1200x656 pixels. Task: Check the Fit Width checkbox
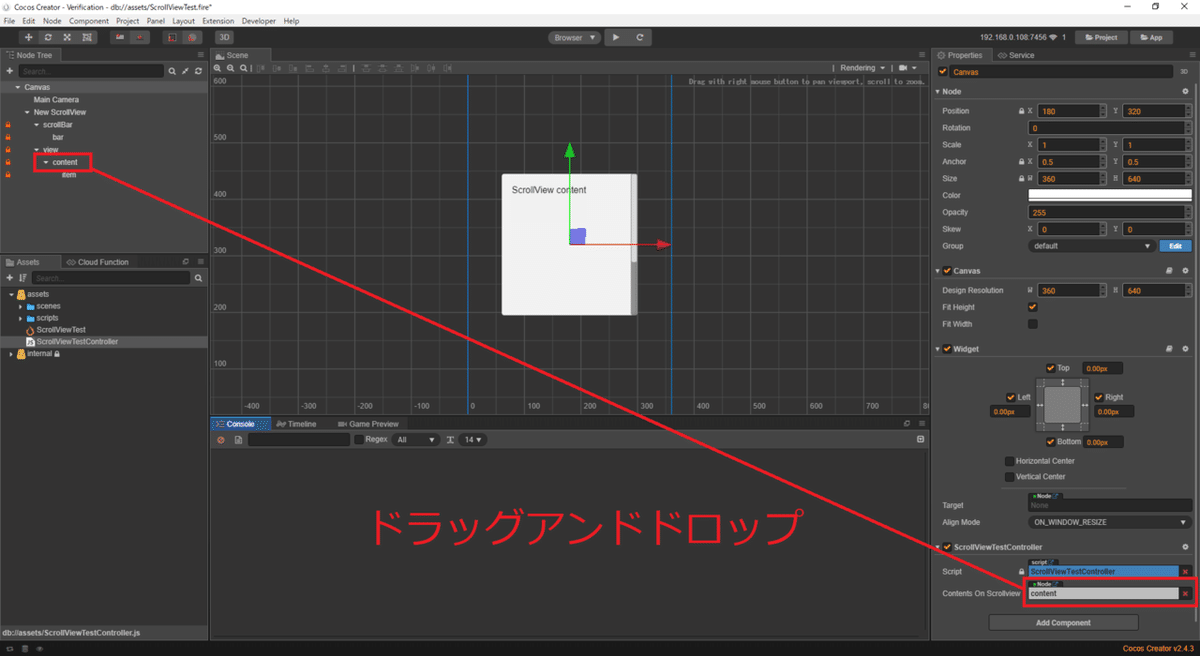coord(1033,324)
